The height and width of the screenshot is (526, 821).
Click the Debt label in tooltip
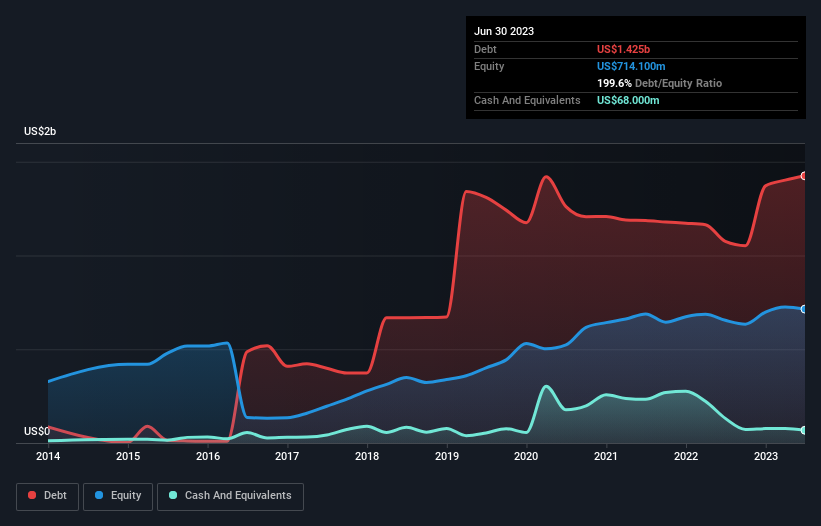[485, 49]
